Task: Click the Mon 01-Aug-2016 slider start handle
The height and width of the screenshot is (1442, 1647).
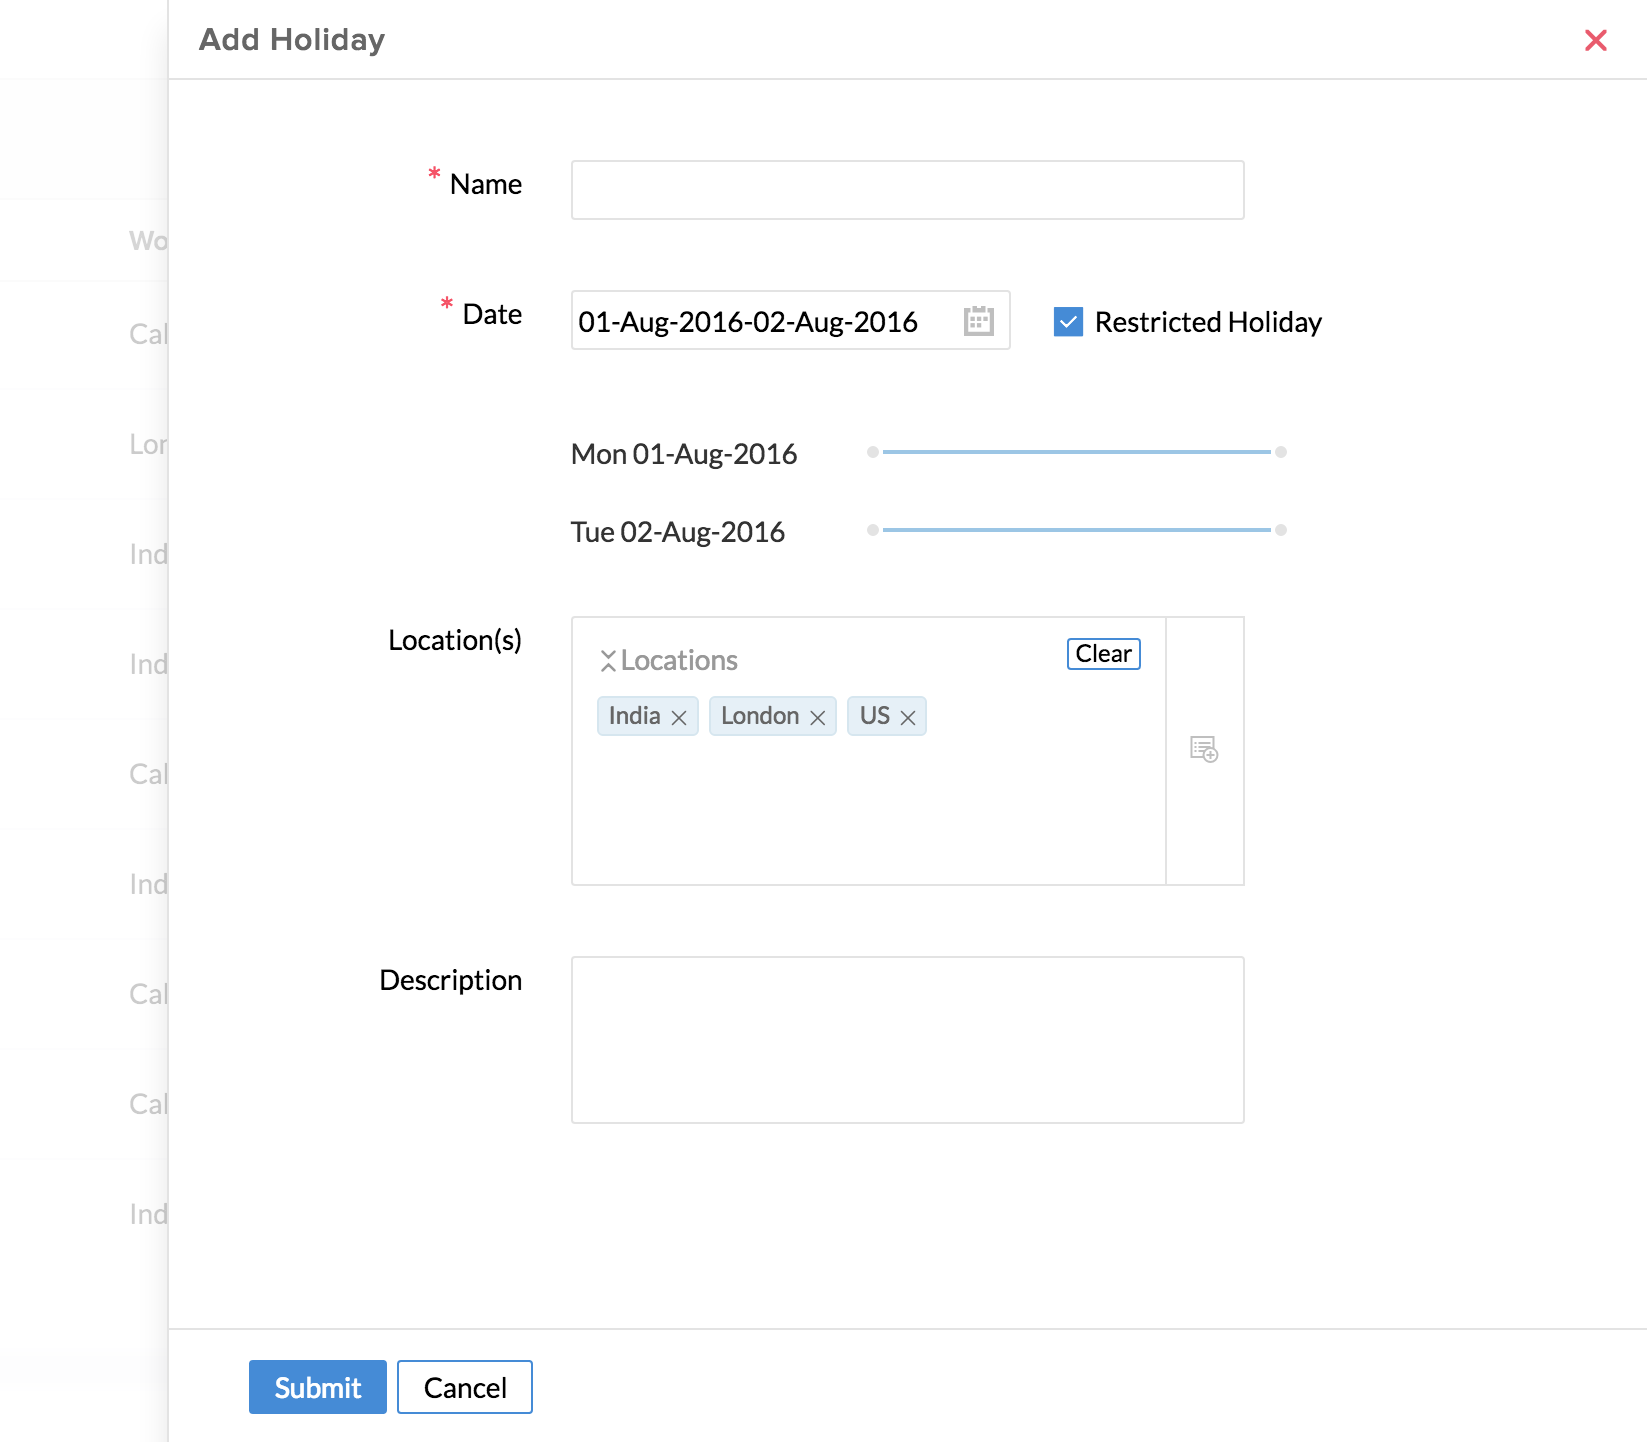Action: 873,452
